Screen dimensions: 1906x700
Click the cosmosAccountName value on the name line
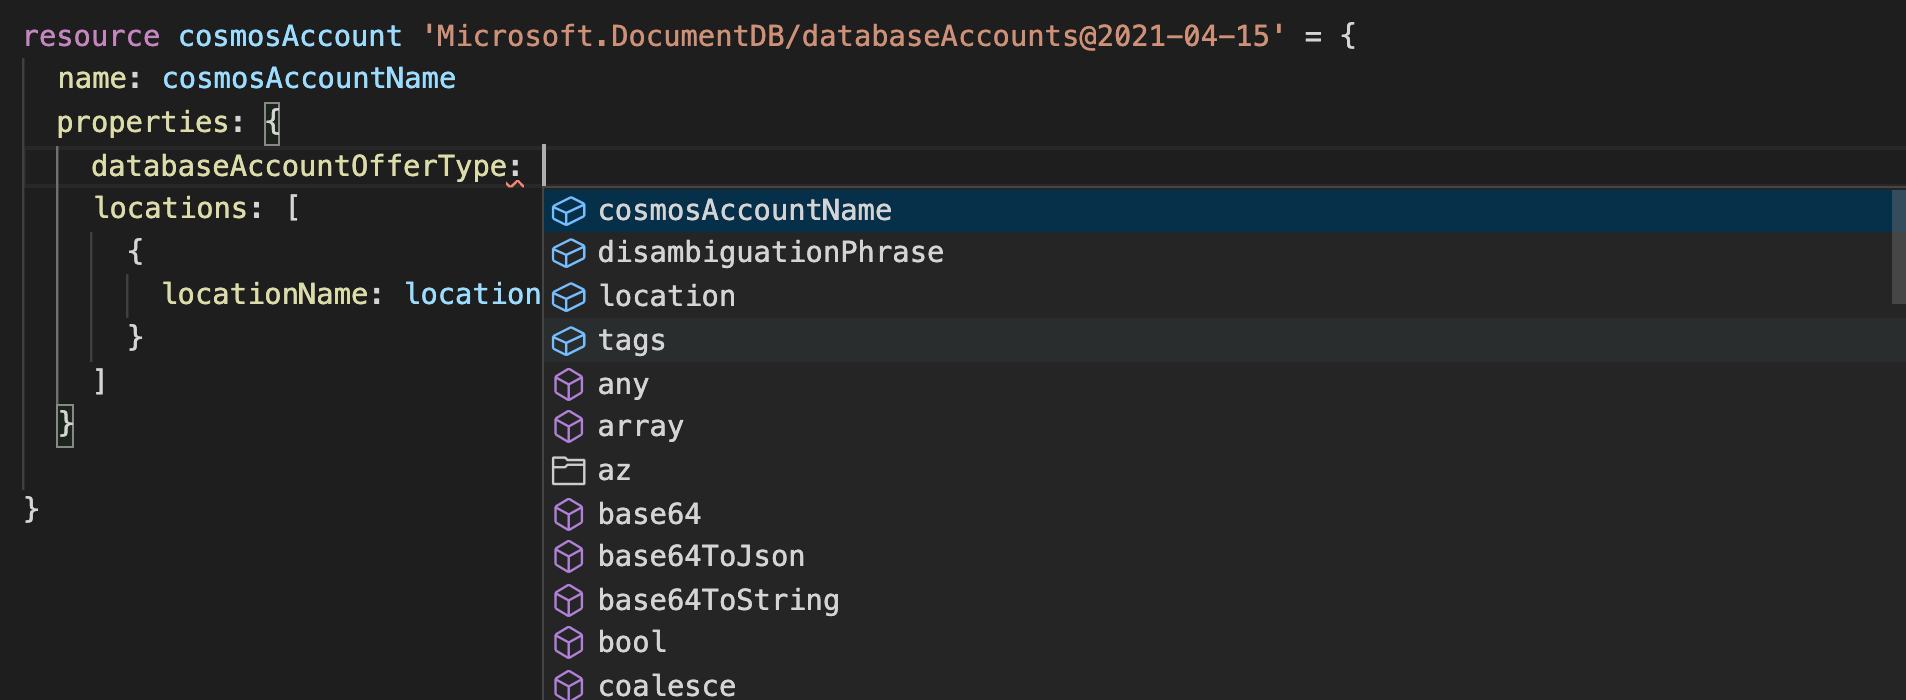309,78
